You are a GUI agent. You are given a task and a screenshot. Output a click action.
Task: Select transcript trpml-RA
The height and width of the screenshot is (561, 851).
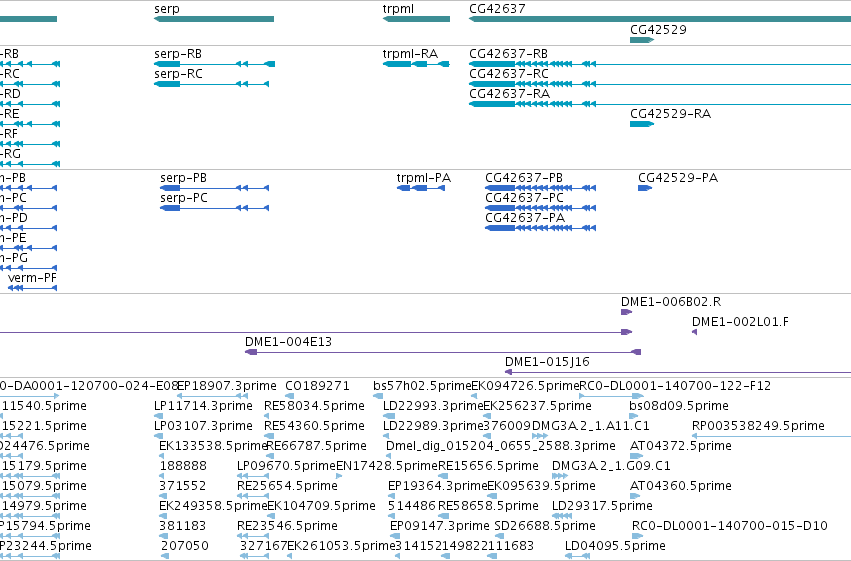(x=416, y=64)
